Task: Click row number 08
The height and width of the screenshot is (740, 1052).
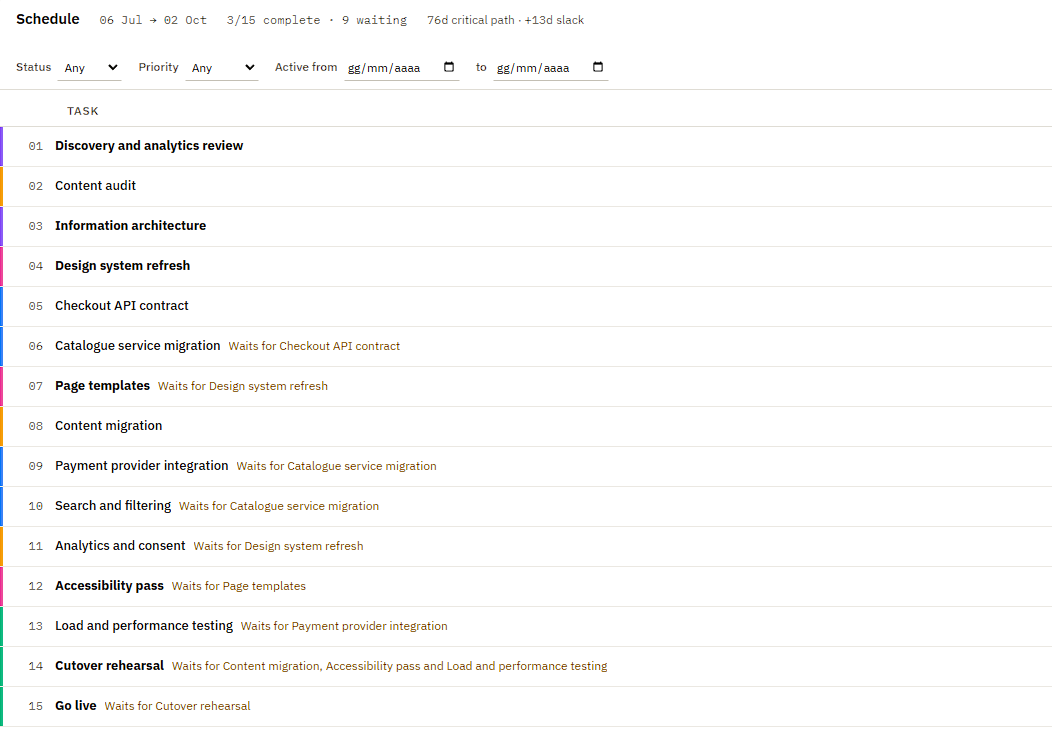Action: [x=36, y=426]
